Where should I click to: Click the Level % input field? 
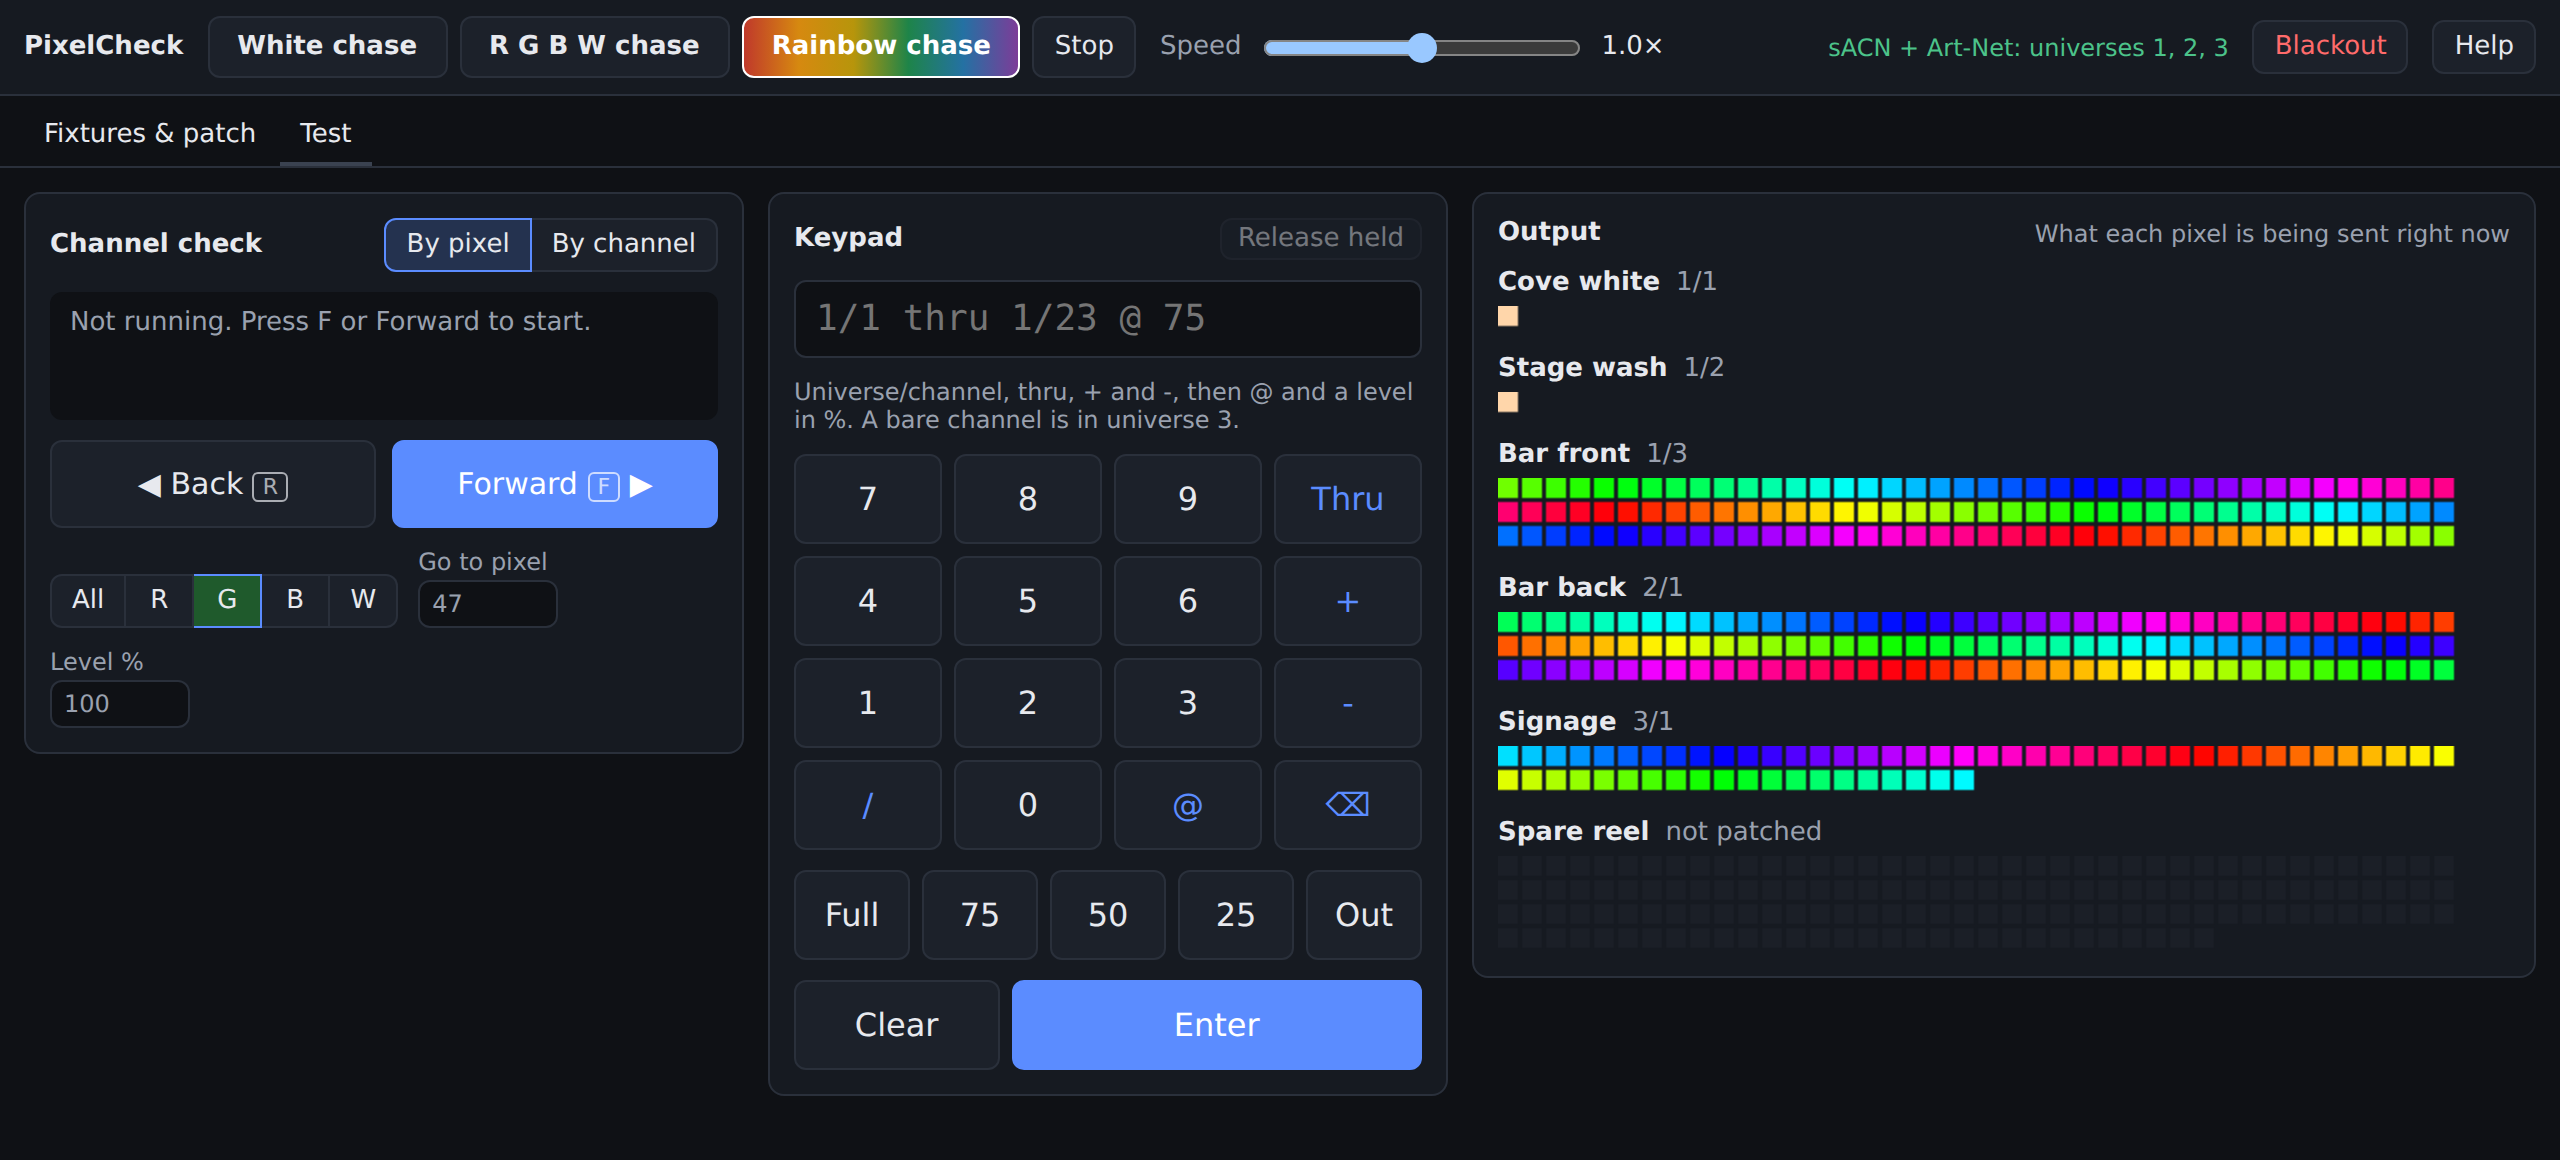click(x=119, y=704)
